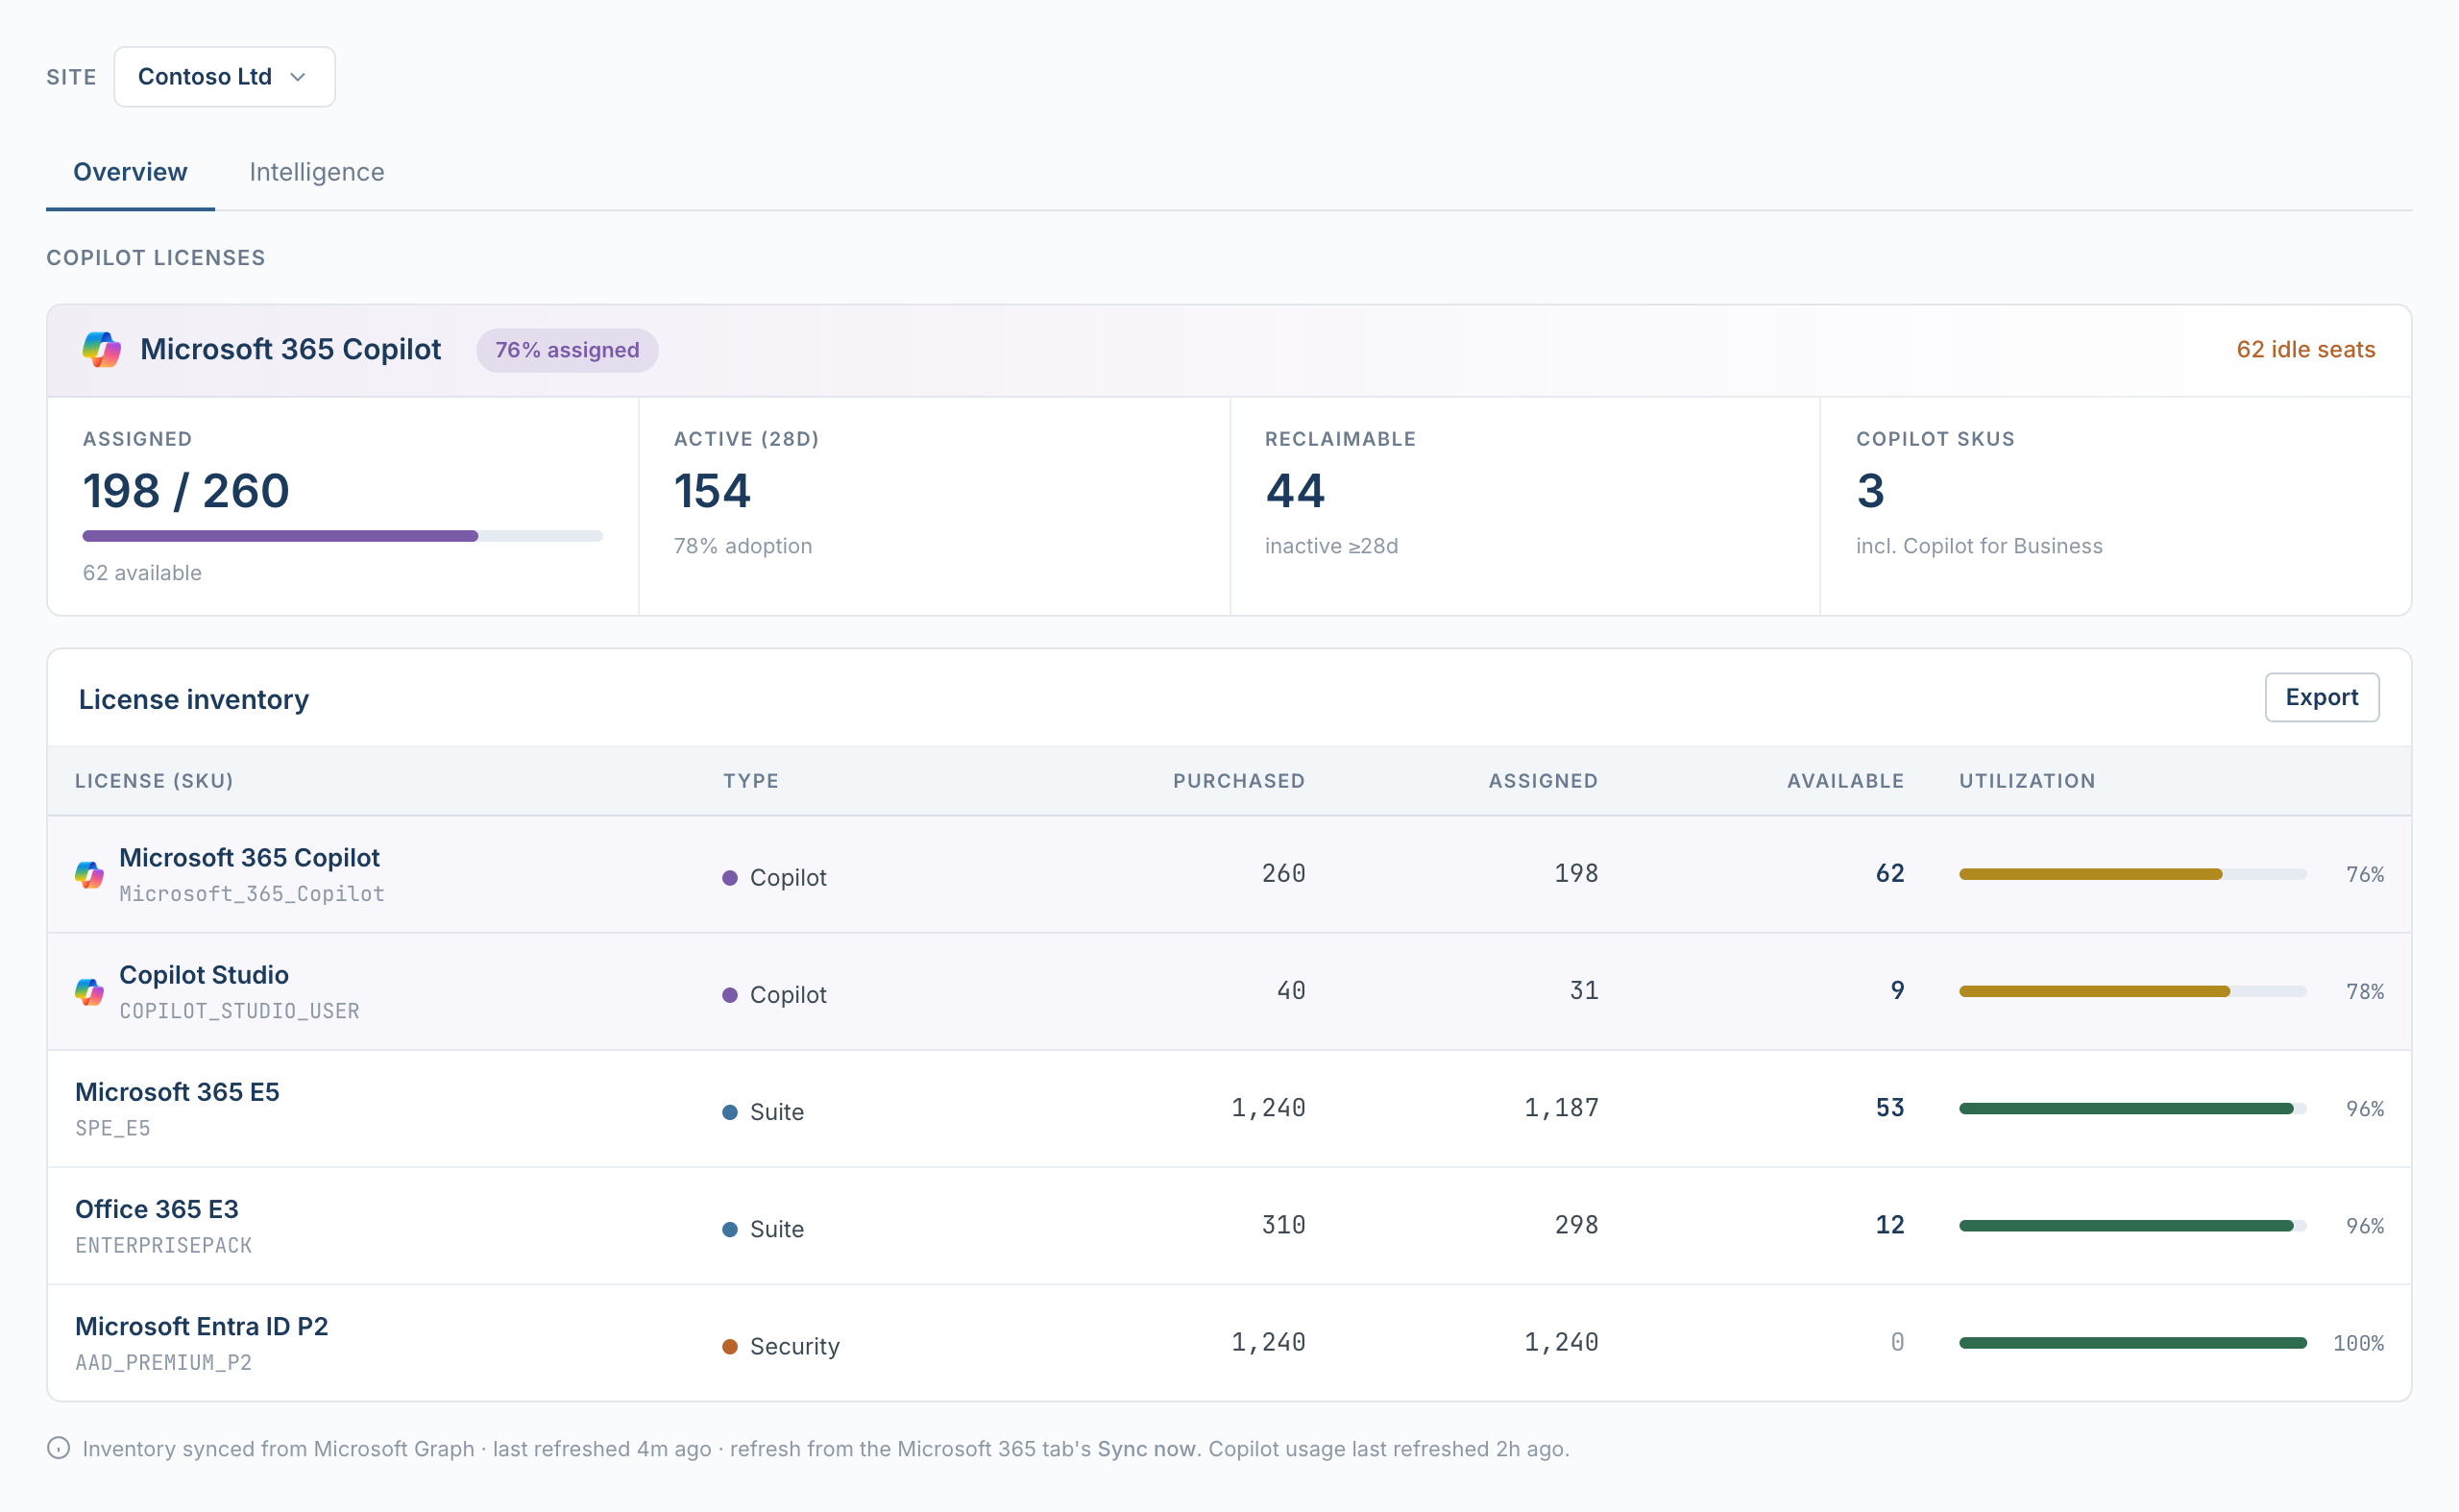Click the Microsoft 365 Copilot row icon
Screen dimensions: 2459x1512
pyautogui.click(x=89, y=875)
